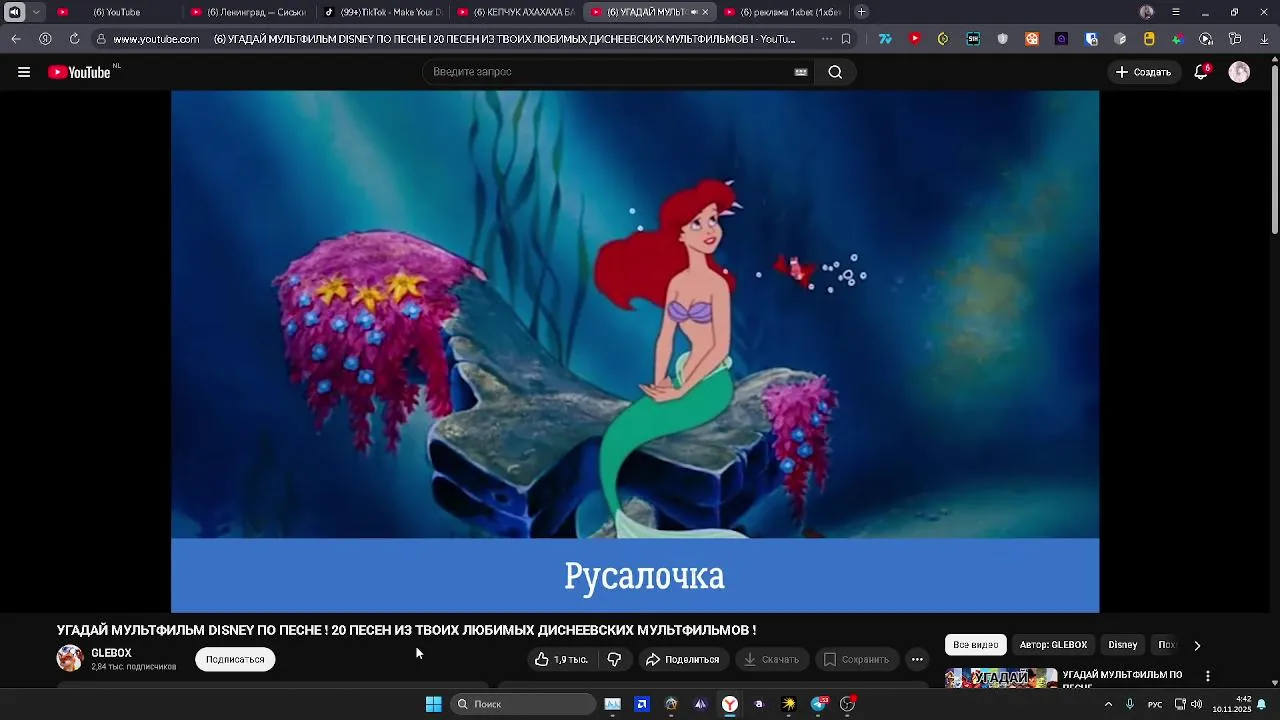This screenshot has height=720, width=1280.
Task: Open the Создать create menu
Action: pos(1144,72)
